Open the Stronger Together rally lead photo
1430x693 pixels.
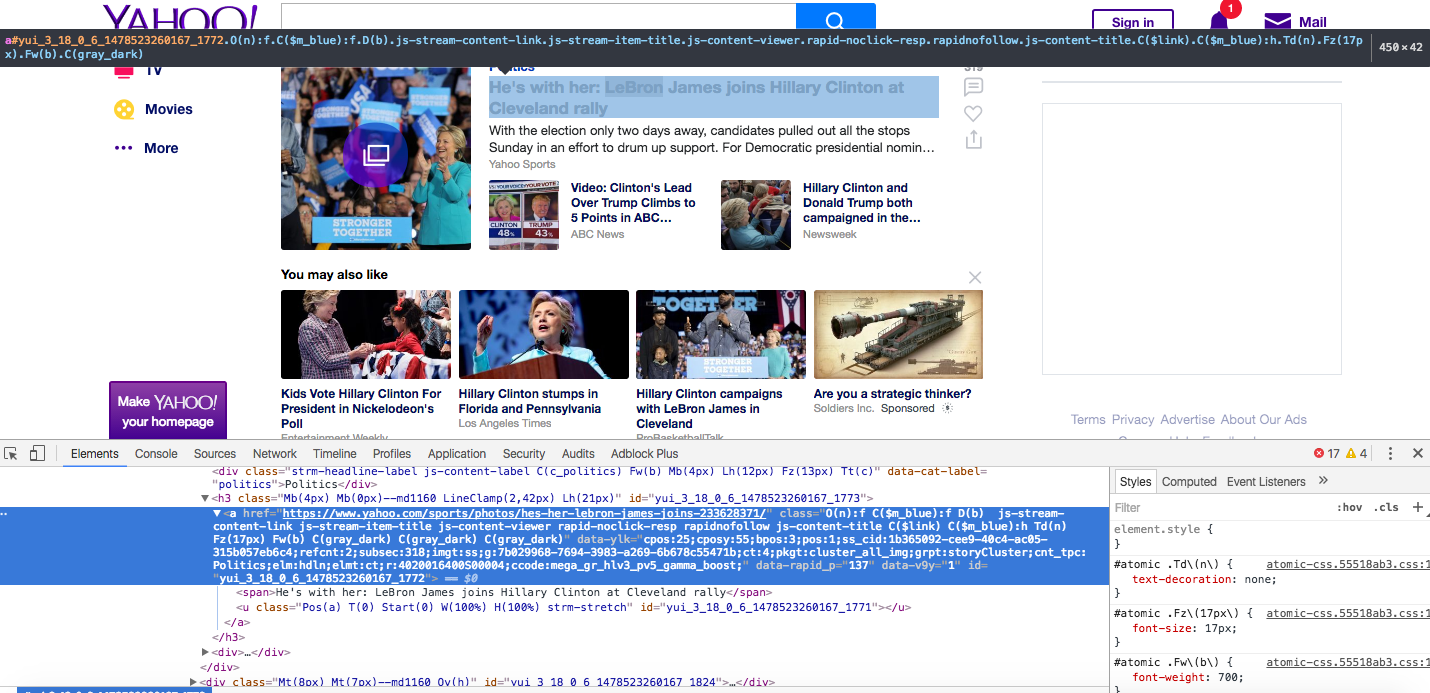pos(376,158)
